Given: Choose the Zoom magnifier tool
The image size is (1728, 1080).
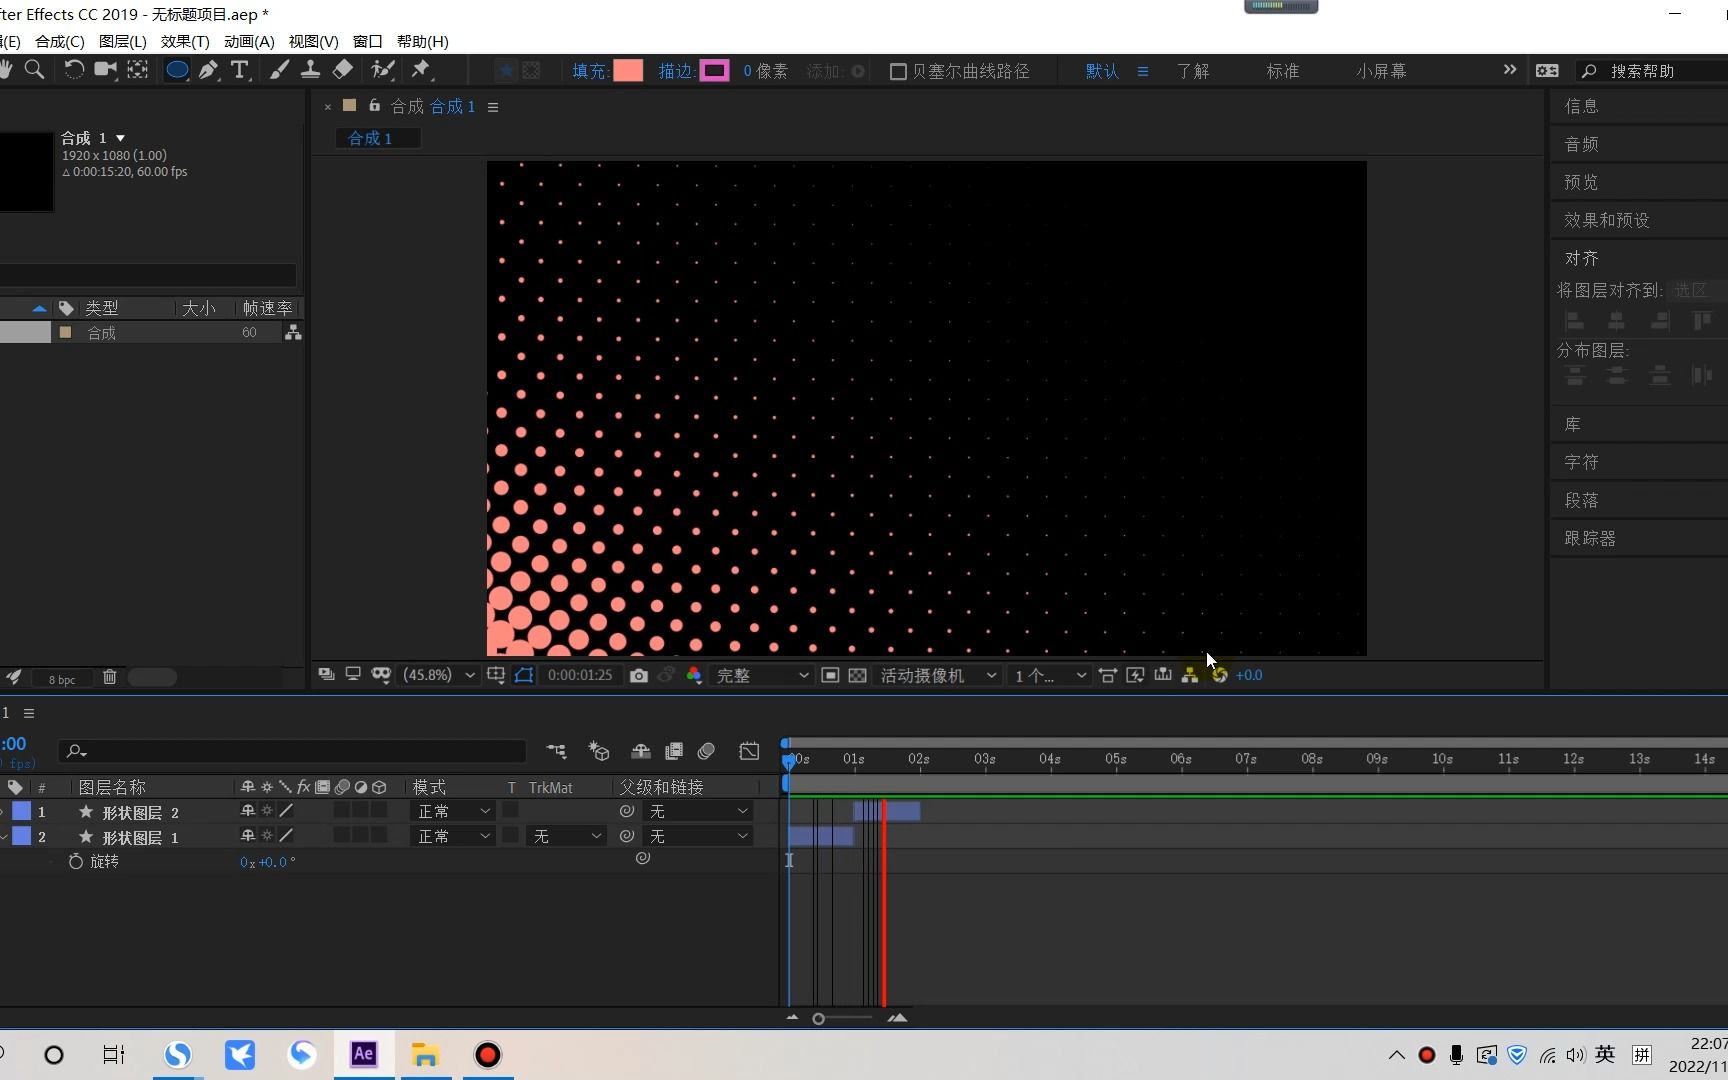Looking at the screenshot, I should click(x=34, y=70).
